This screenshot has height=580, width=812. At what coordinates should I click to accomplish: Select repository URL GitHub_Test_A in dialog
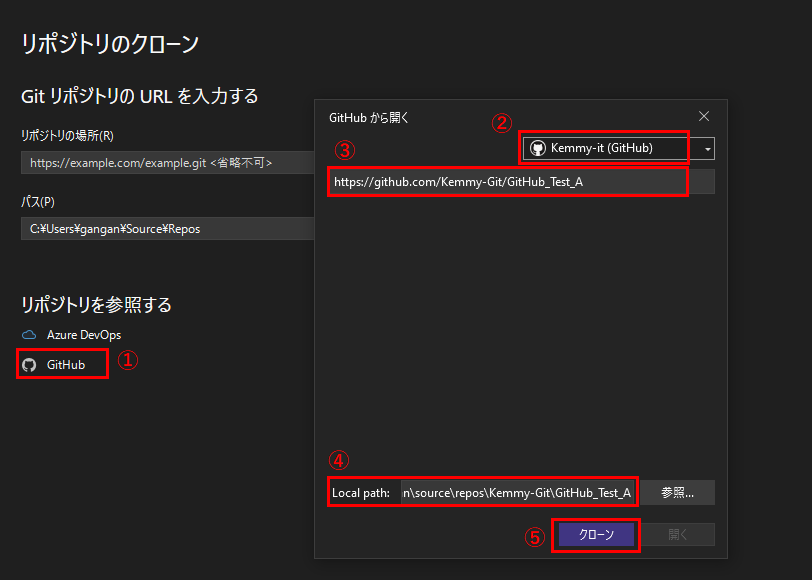pos(521,182)
